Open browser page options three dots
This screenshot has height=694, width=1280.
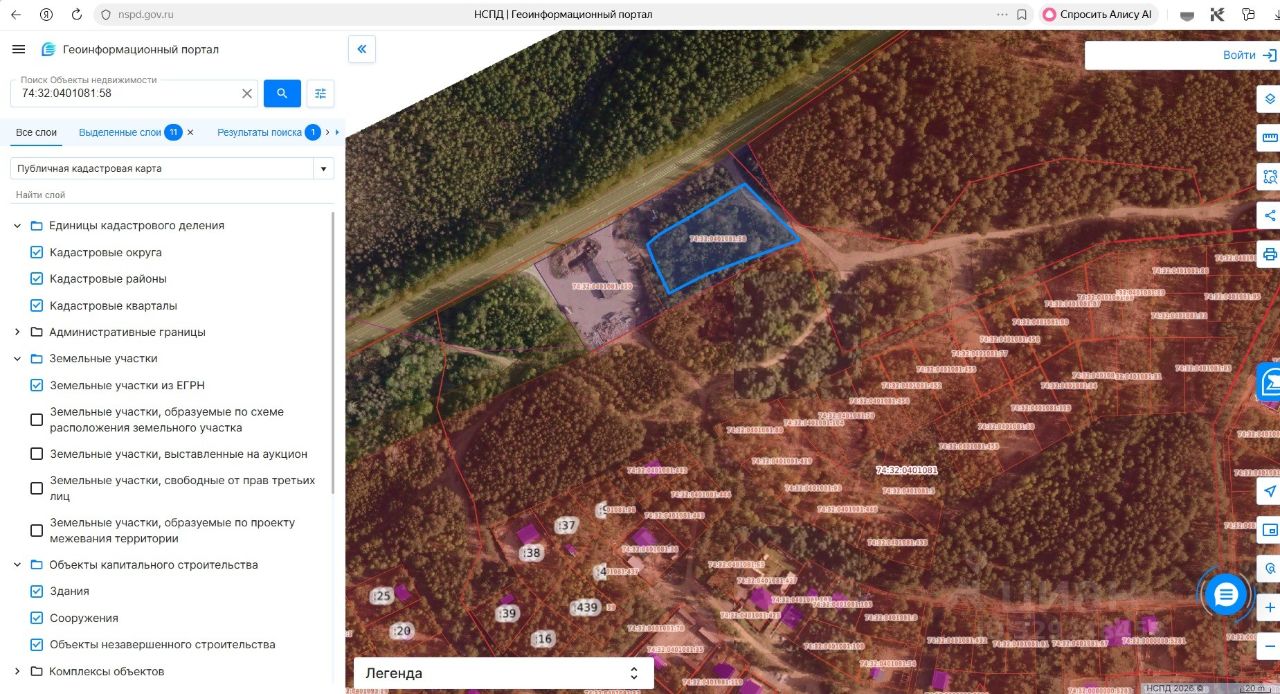click(x=1002, y=15)
